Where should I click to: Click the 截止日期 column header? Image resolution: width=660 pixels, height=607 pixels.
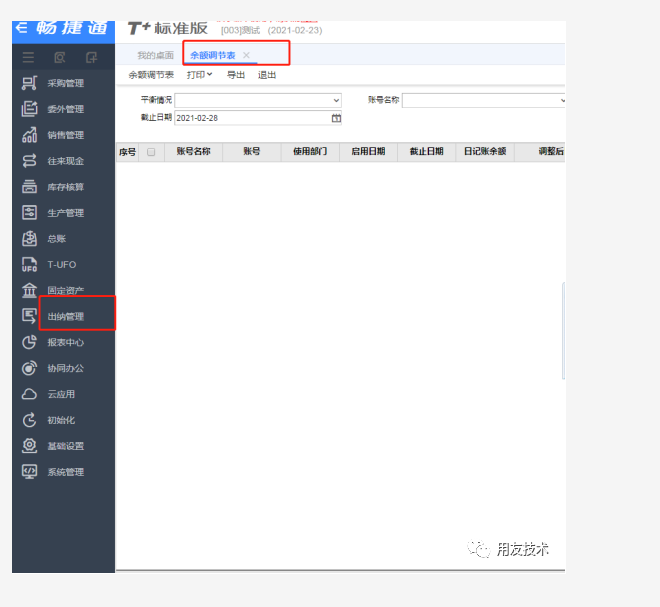pos(427,152)
